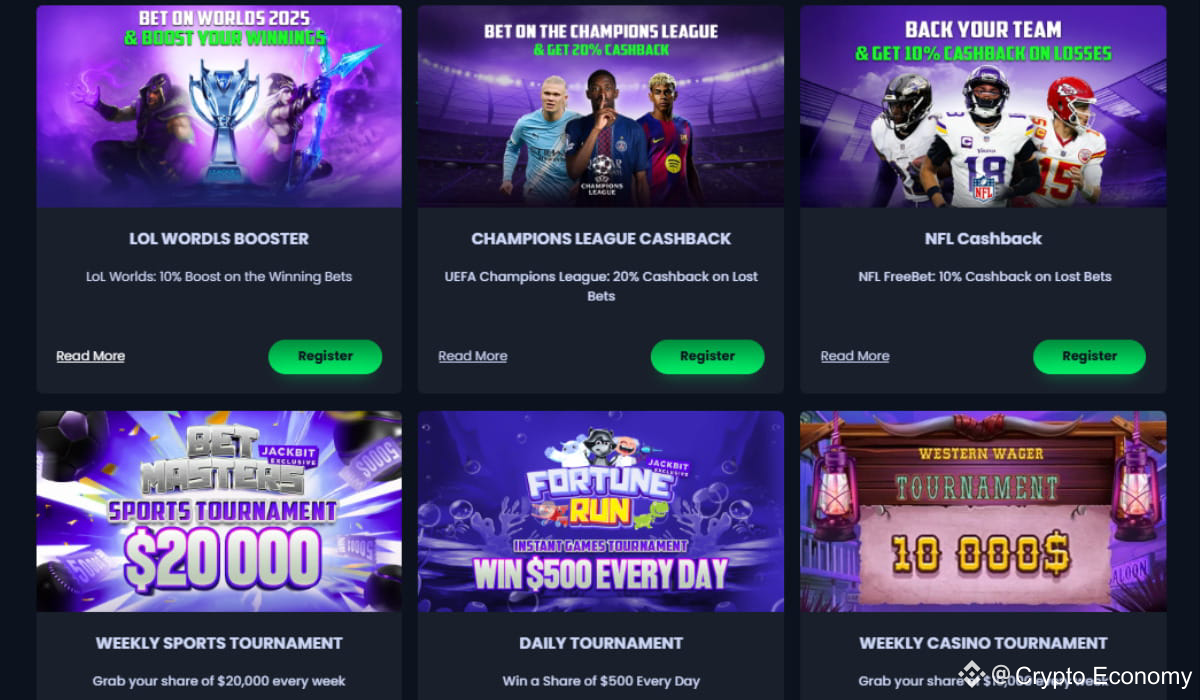Select the CHAMPIONS LEAGUE CASHBACK heading

click(x=601, y=239)
